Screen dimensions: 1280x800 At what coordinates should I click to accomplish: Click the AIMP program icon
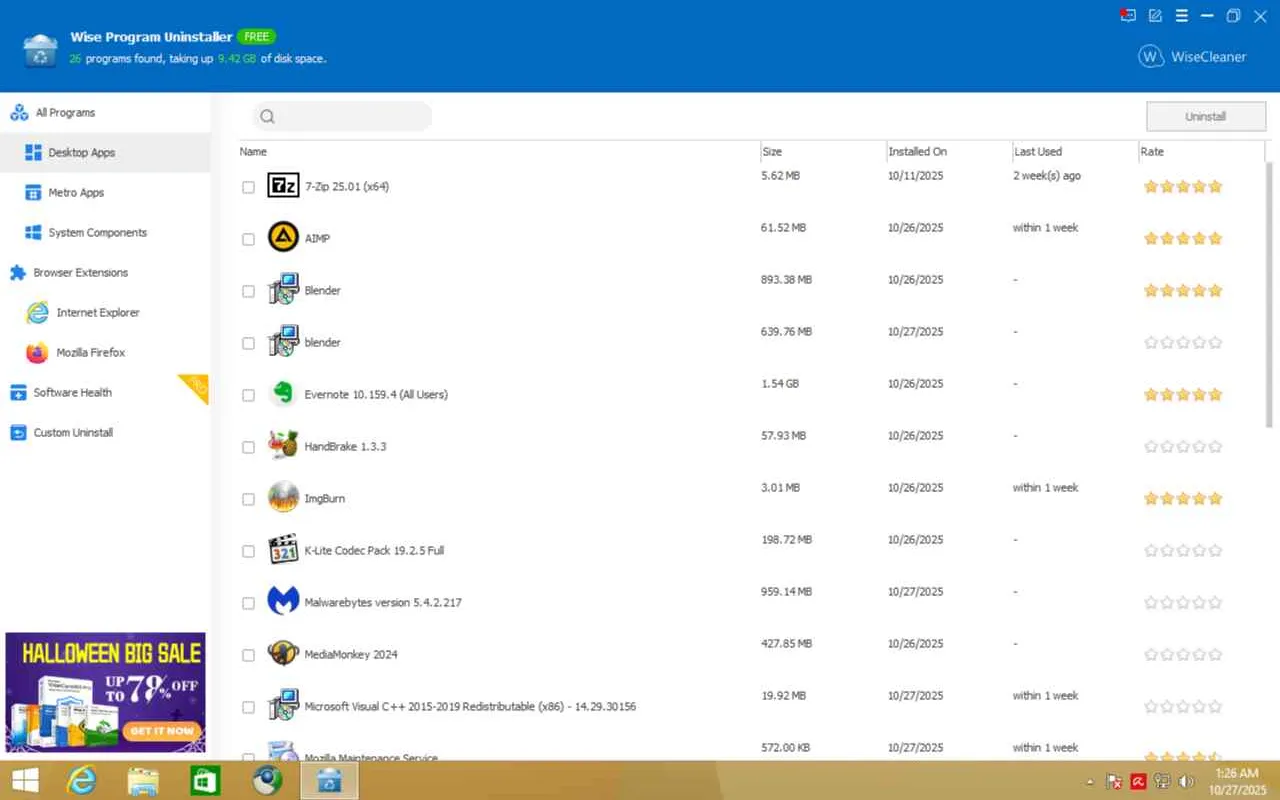(x=284, y=237)
